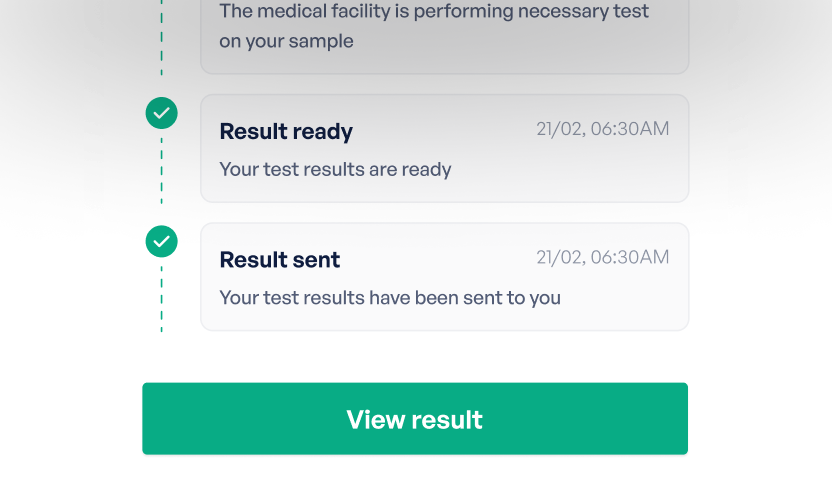
Task: Click the "Result sent" heading
Action: (x=280, y=260)
